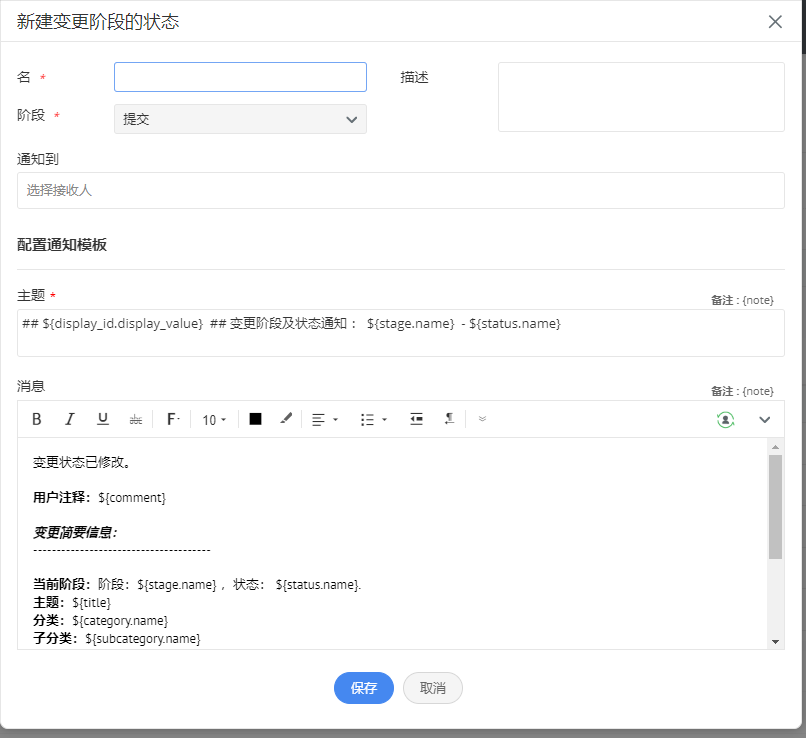
Task: Toggle bold formatting in message editor
Action: 37,419
